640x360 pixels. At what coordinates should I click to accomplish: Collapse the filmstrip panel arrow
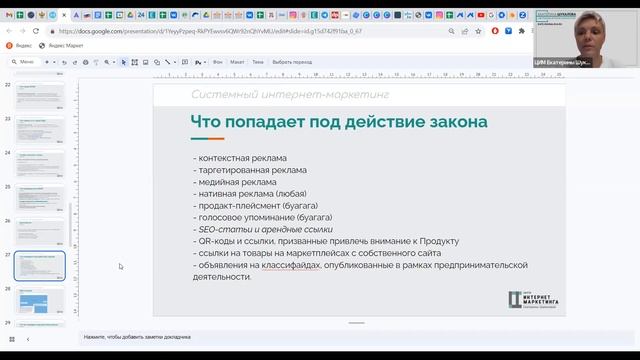28,339
